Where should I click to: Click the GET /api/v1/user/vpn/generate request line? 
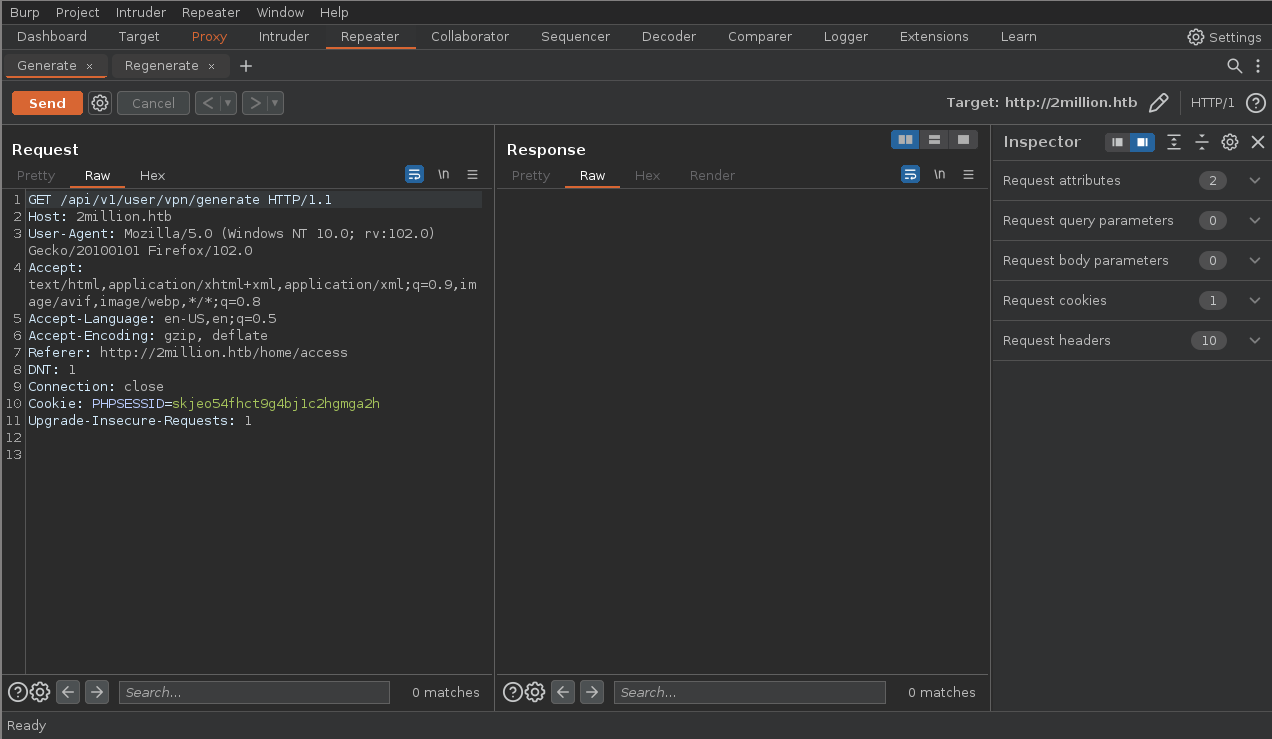click(180, 200)
